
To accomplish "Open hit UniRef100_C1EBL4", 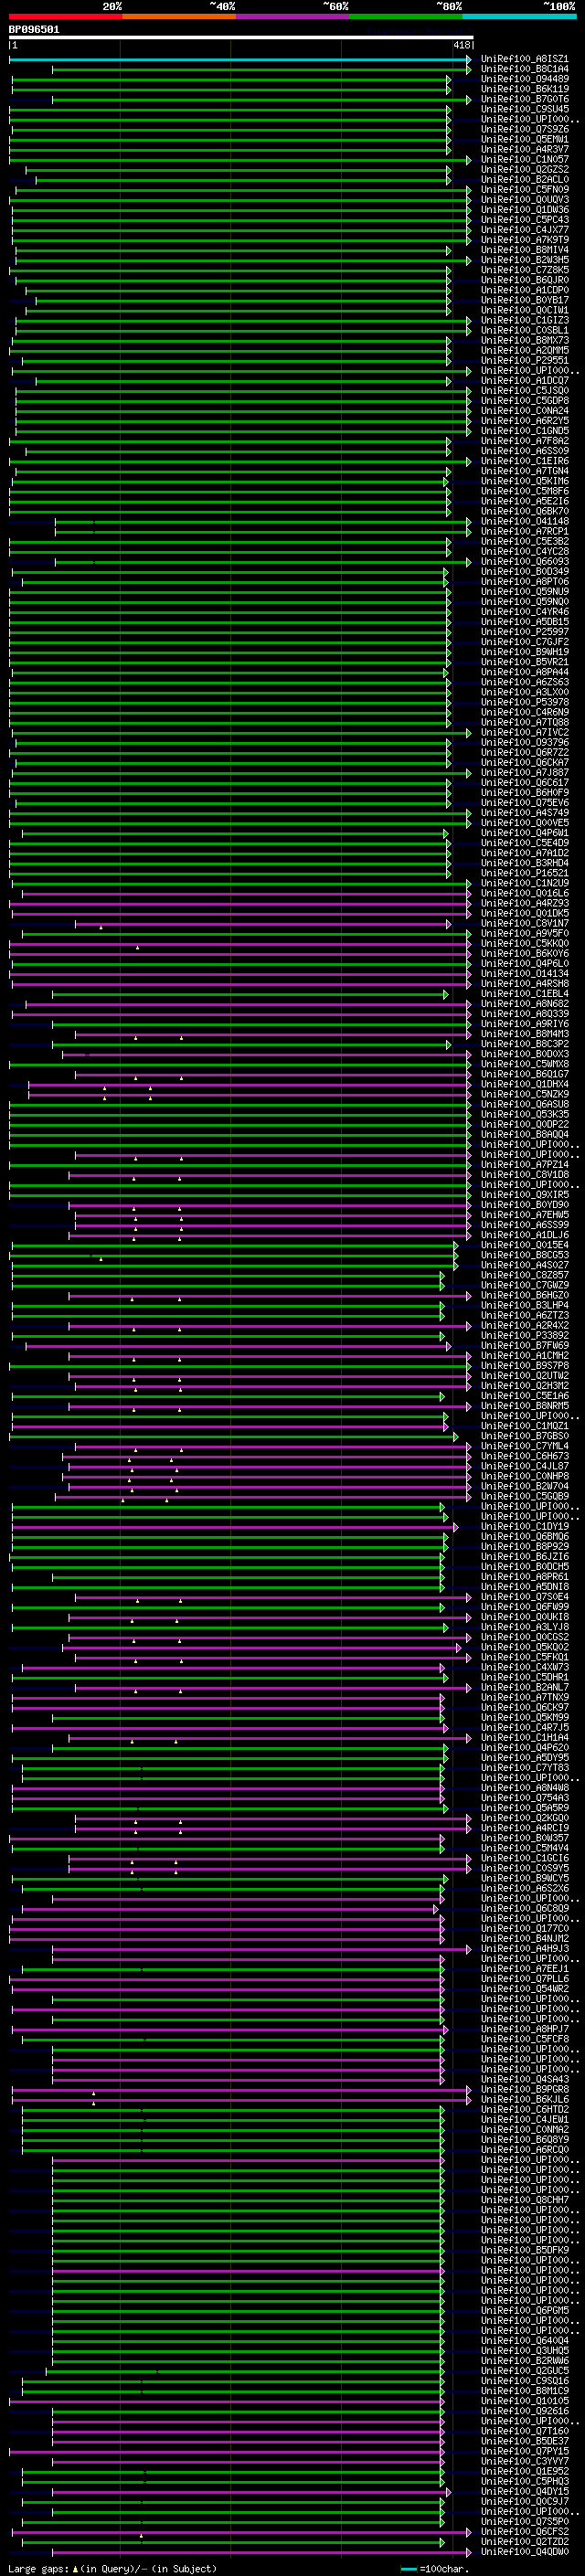I will (x=524, y=994).
